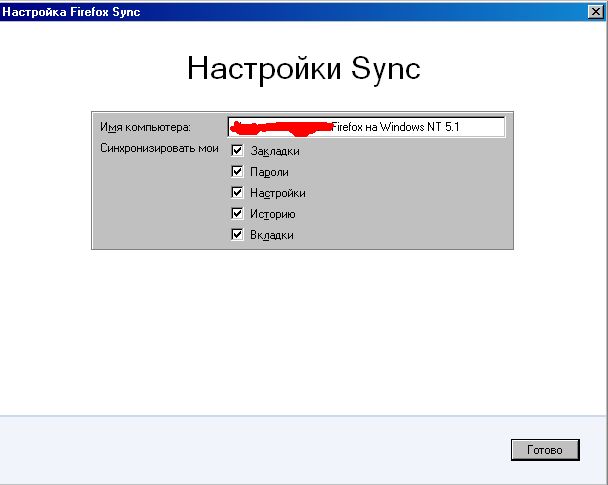Image resolution: width=608 pixels, height=485 pixels.
Task: Click the Имя компьютера label
Action: 145,127
